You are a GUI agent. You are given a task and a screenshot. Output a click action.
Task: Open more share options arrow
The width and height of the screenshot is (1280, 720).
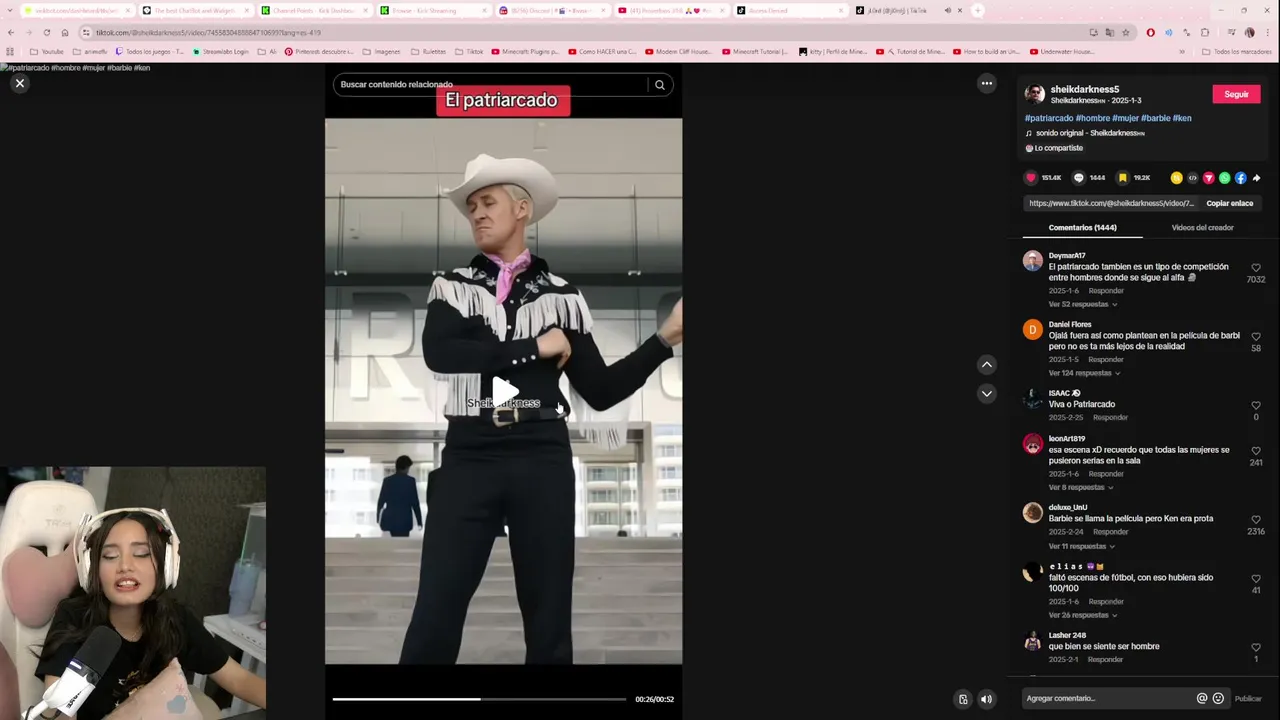pos(1256,178)
